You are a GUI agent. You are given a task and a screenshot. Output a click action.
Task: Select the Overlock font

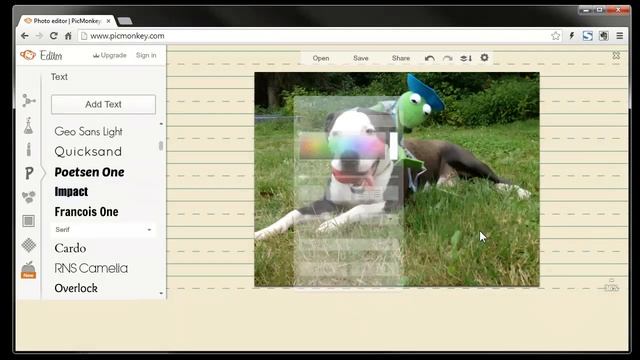point(76,288)
